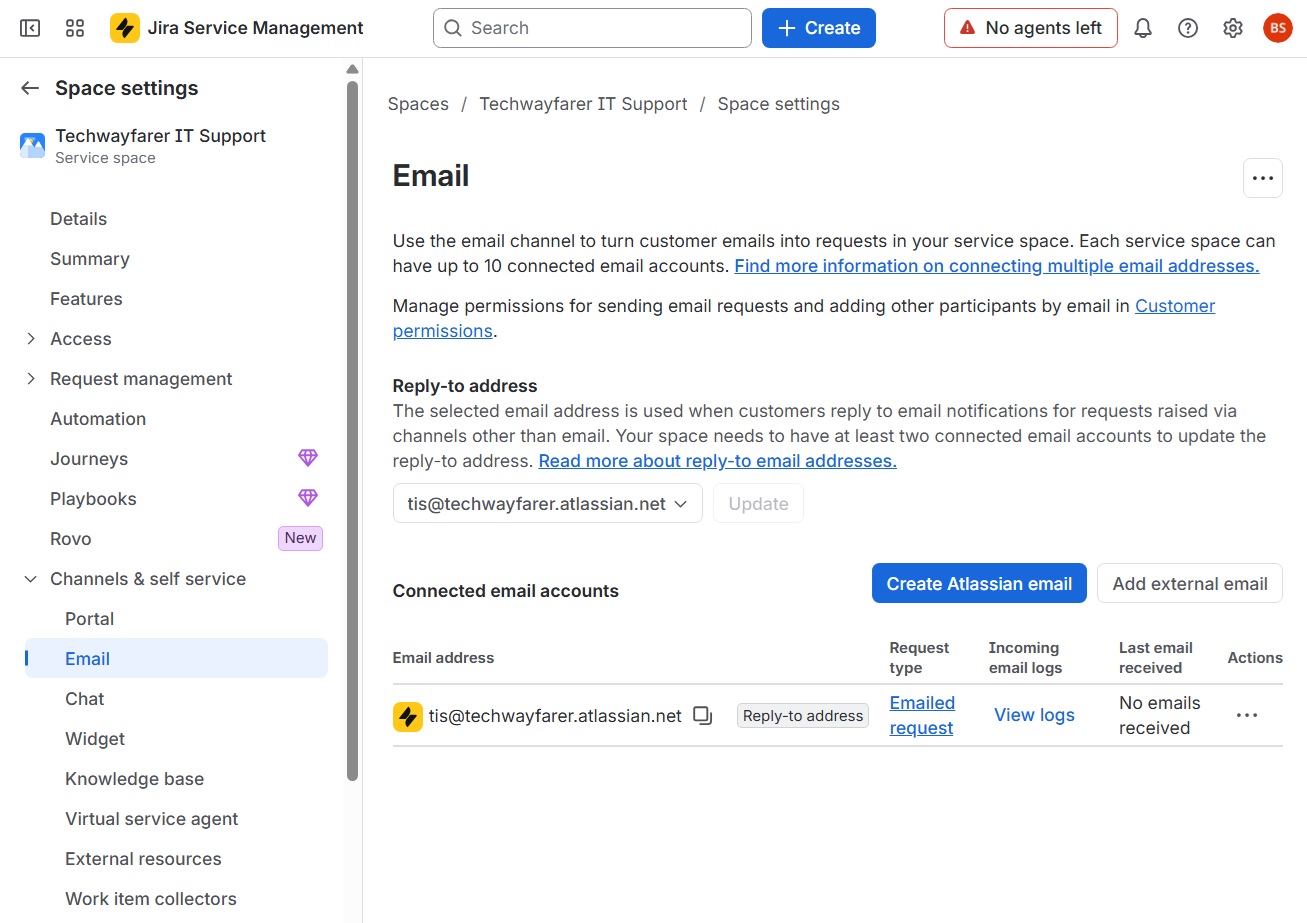Open Details in space settings

click(78, 219)
